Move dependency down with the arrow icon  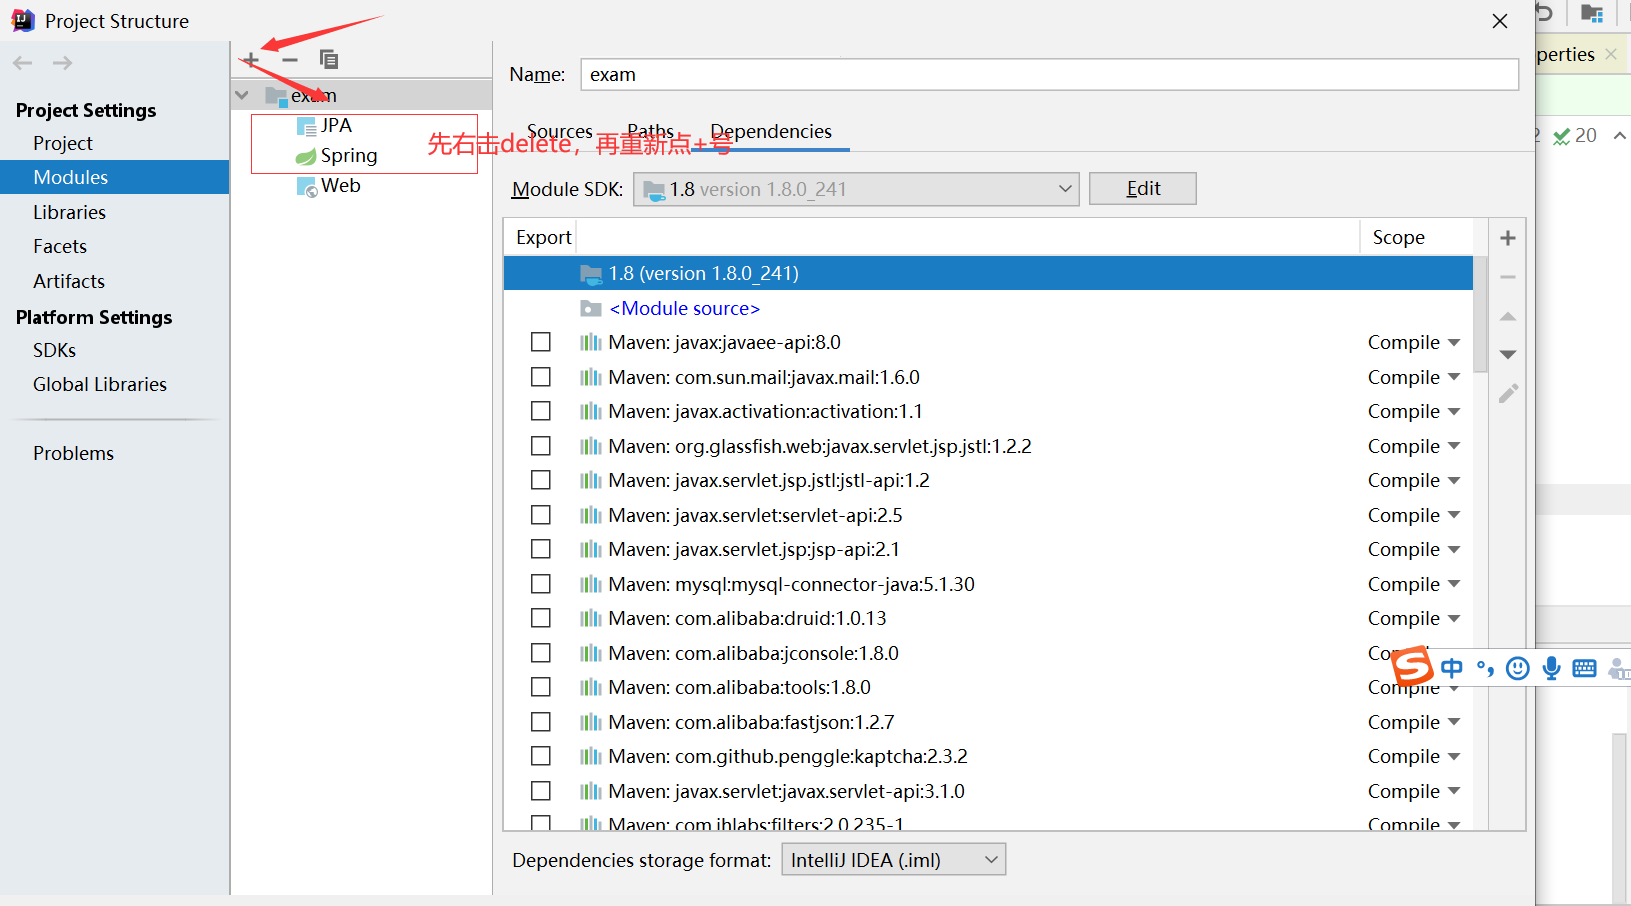1508,355
